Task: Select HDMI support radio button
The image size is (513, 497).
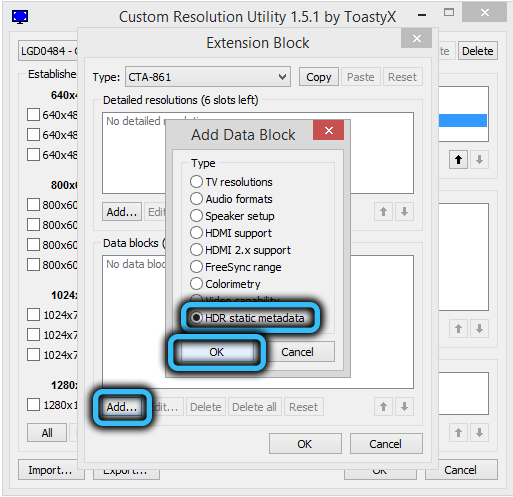Action: tap(196, 233)
